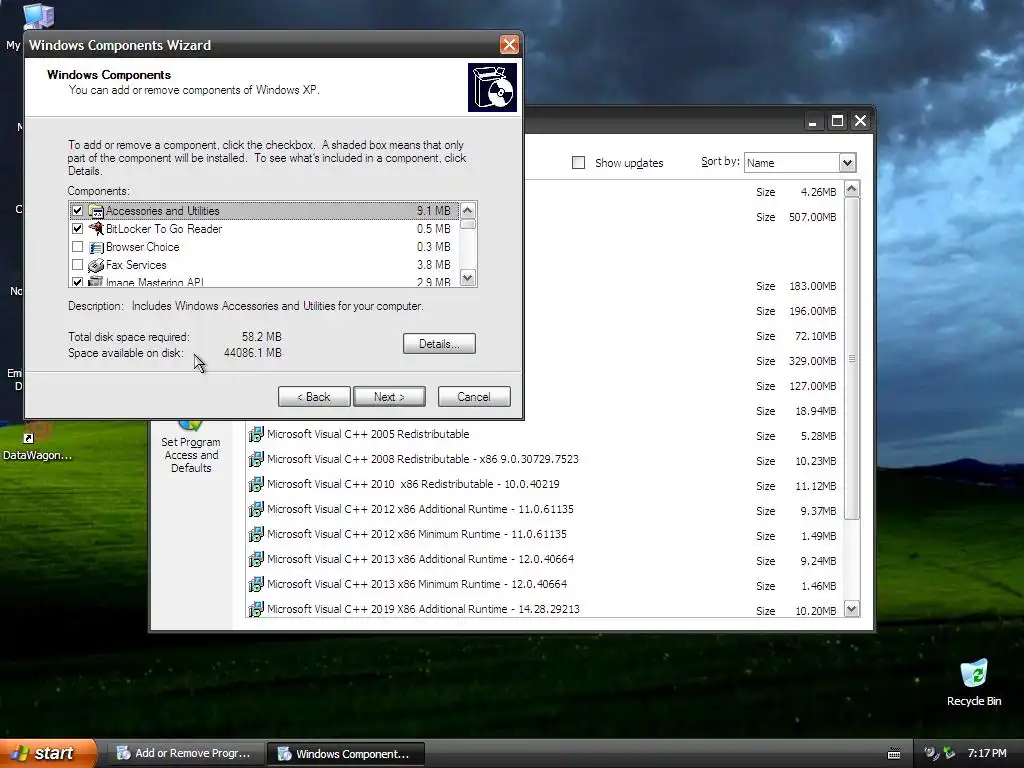Click the Fax Services component icon

(96, 265)
